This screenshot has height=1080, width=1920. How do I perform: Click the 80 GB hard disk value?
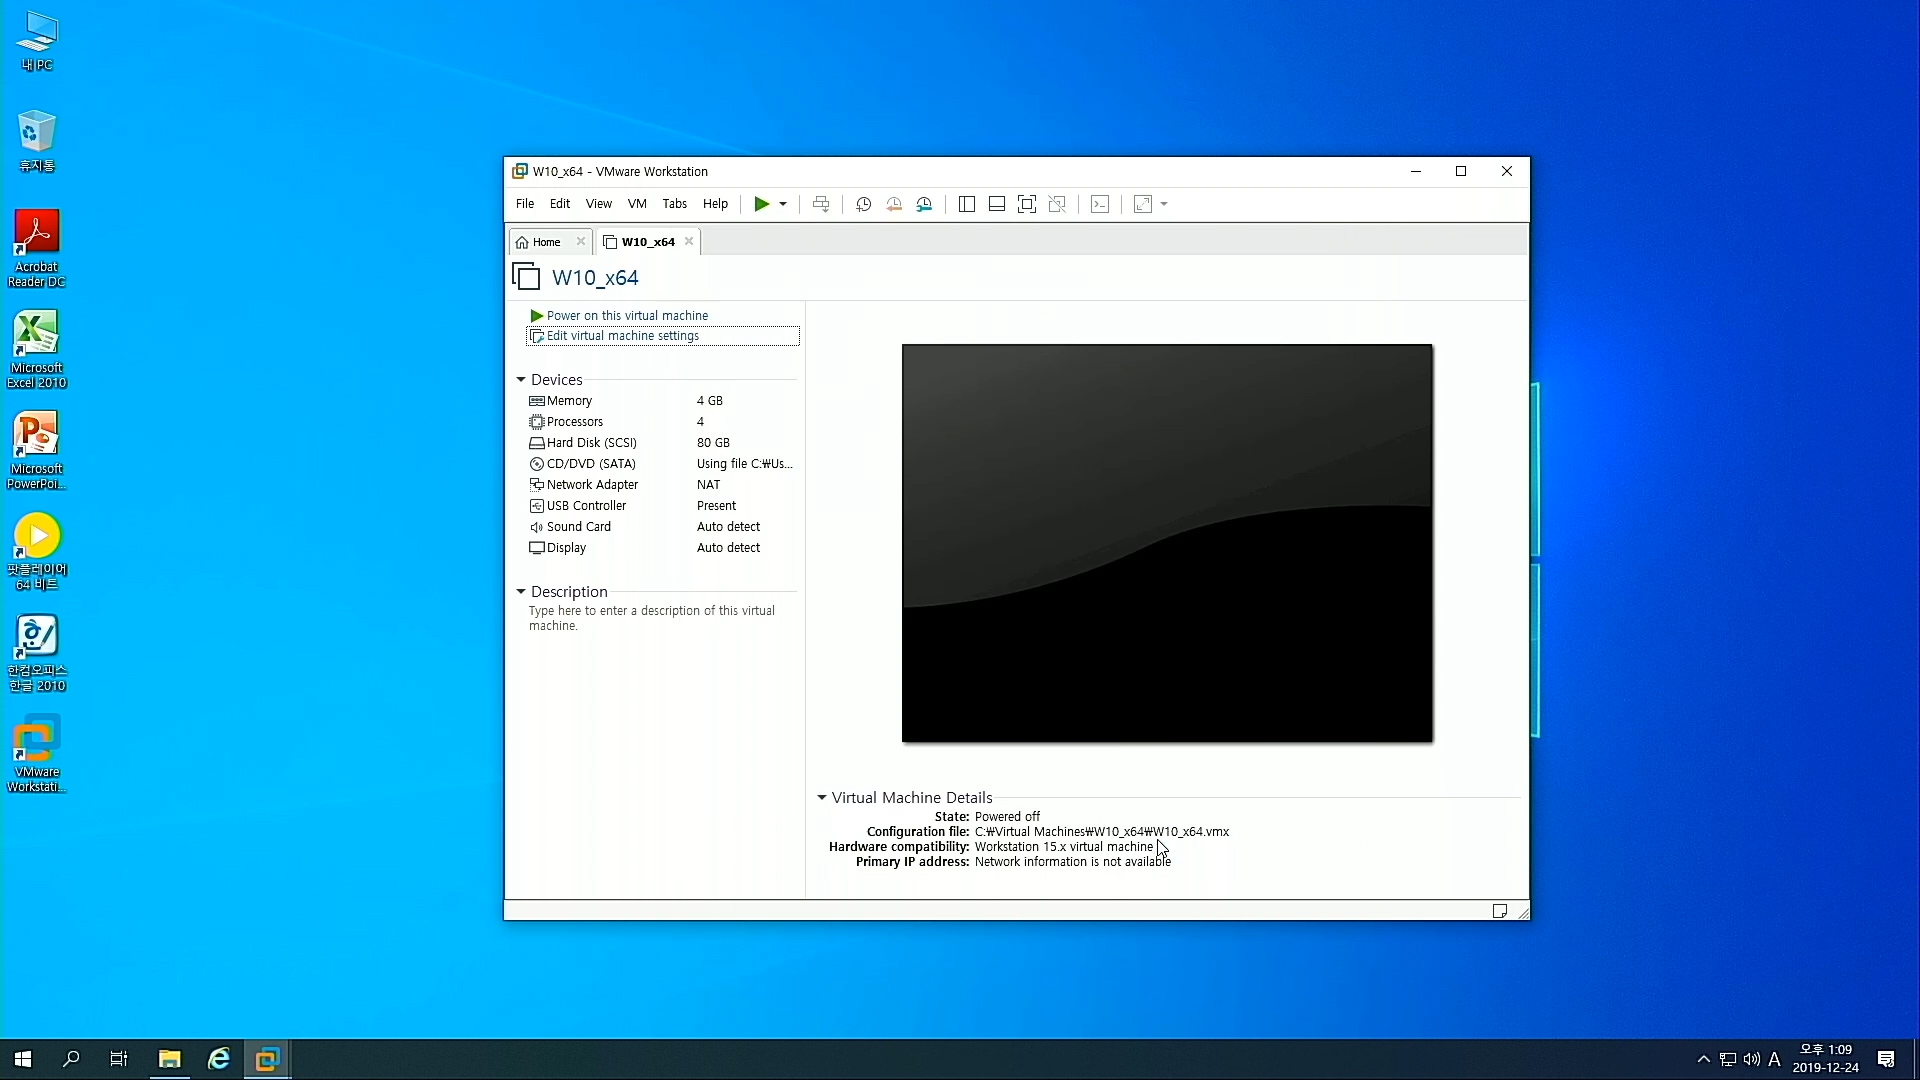pos(713,443)
